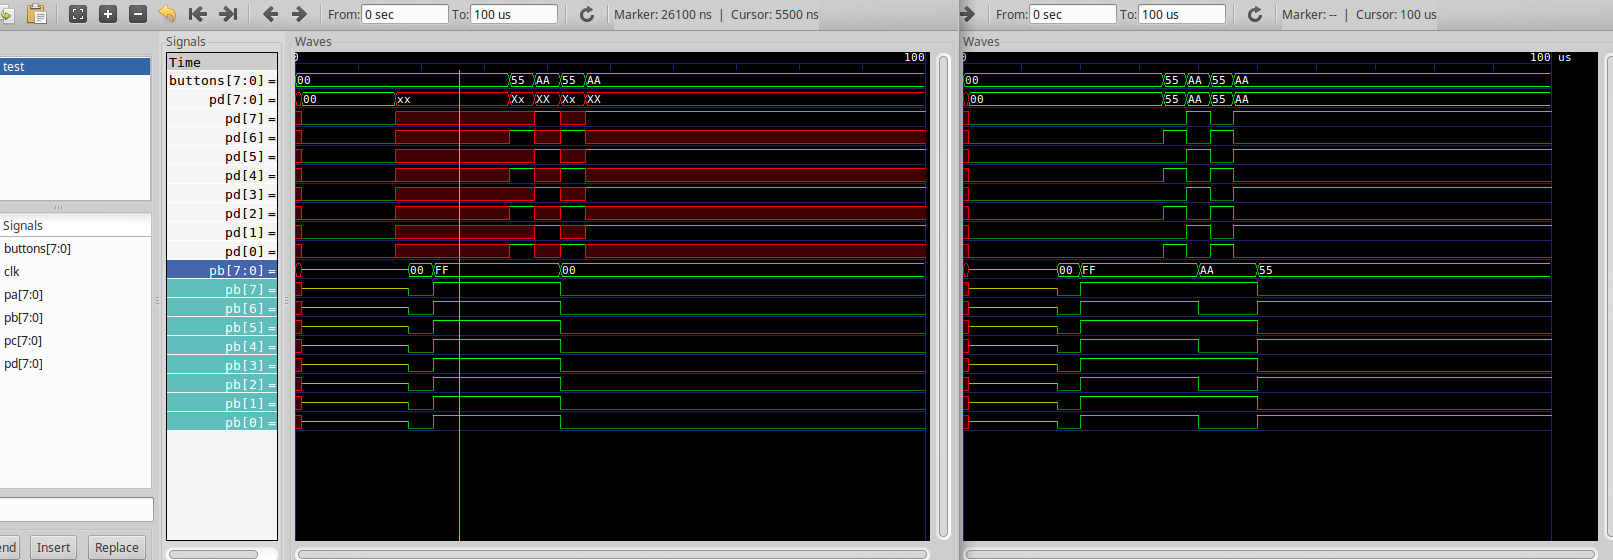Zoom out using the minus icon
Viewport: 1613px width, 560px height.
[x=138, y=14]
